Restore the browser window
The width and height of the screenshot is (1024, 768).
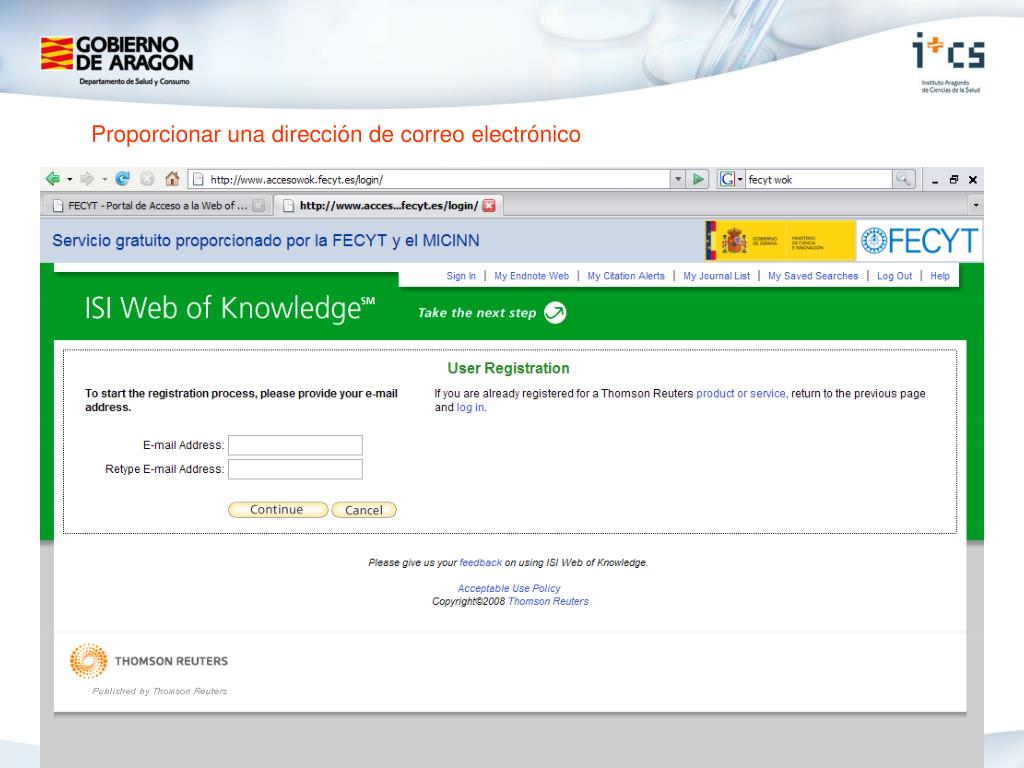pyautogui.click(x=953, y=180)
